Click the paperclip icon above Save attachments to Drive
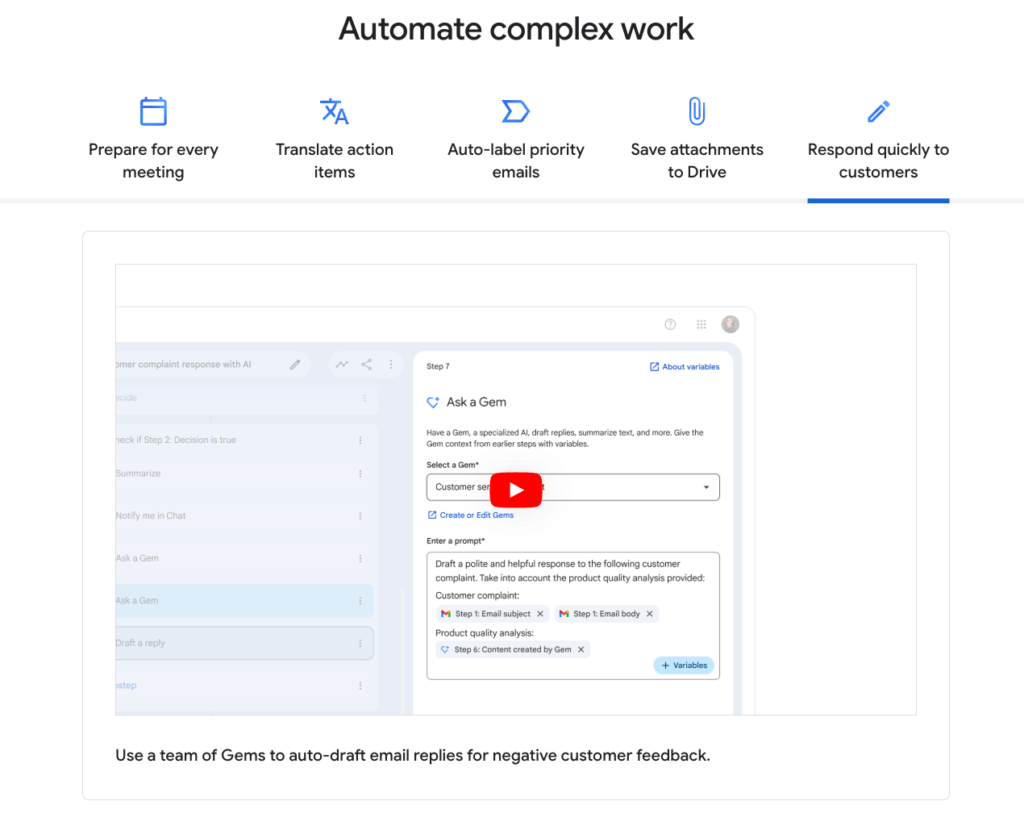 click(696, 110)
